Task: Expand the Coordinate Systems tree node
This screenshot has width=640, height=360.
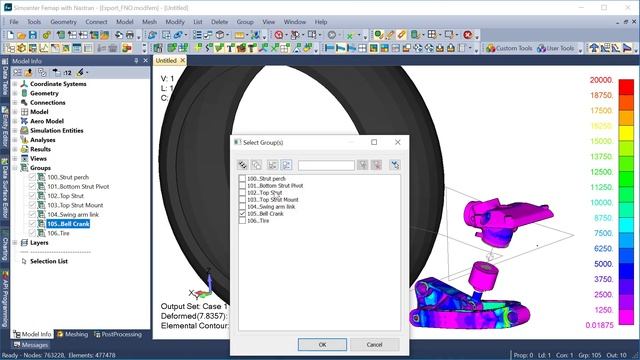Action: tap(15, 84)
